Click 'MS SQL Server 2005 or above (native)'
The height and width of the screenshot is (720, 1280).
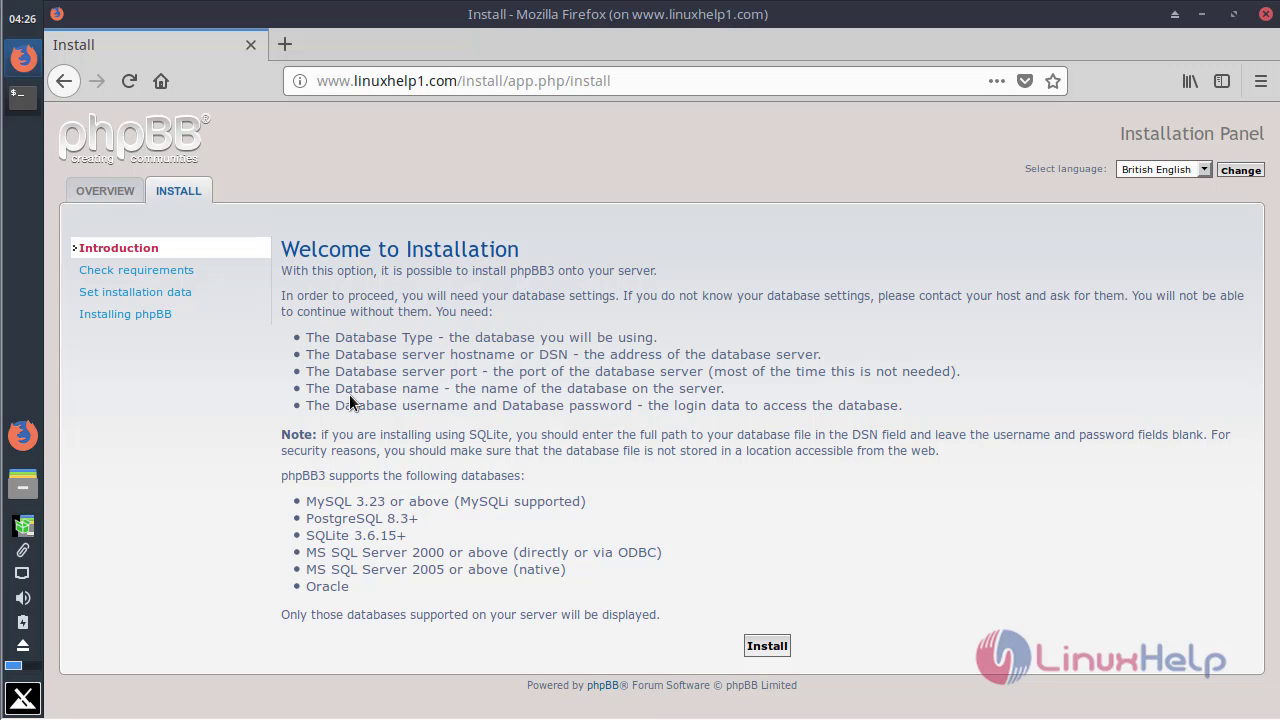[x=436, y=569]
